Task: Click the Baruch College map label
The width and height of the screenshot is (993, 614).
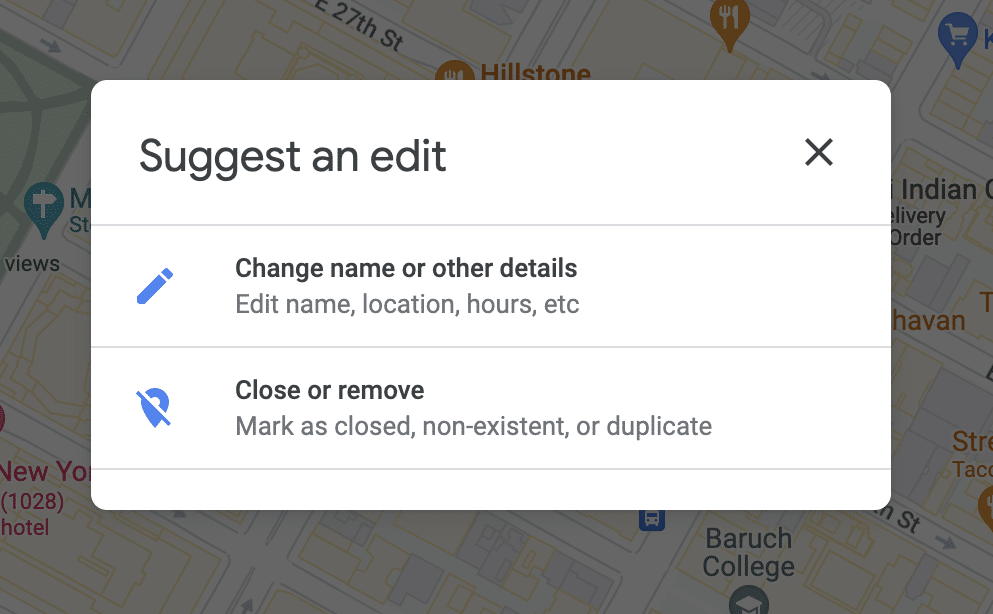Action: click(x=749, y=552)
